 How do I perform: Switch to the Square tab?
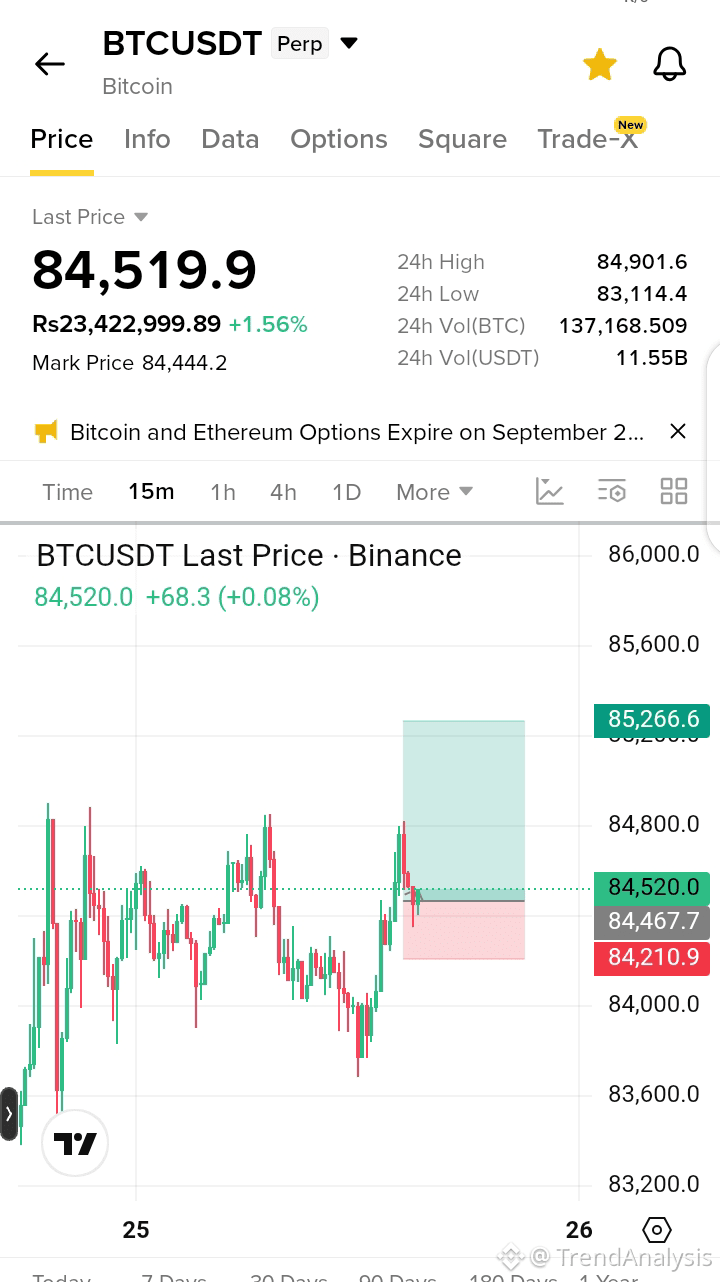tap(462, 139)
